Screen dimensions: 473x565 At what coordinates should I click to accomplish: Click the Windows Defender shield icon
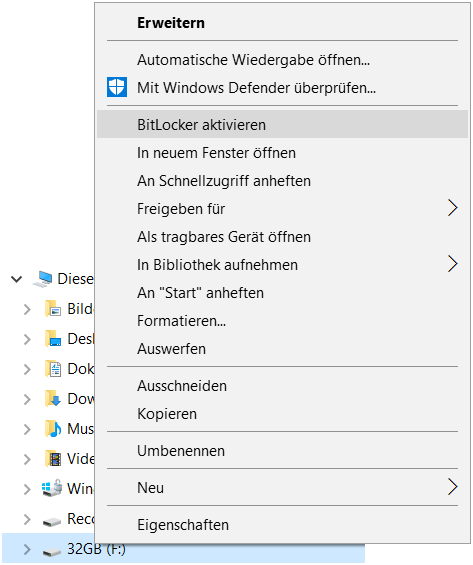[117, 87]
